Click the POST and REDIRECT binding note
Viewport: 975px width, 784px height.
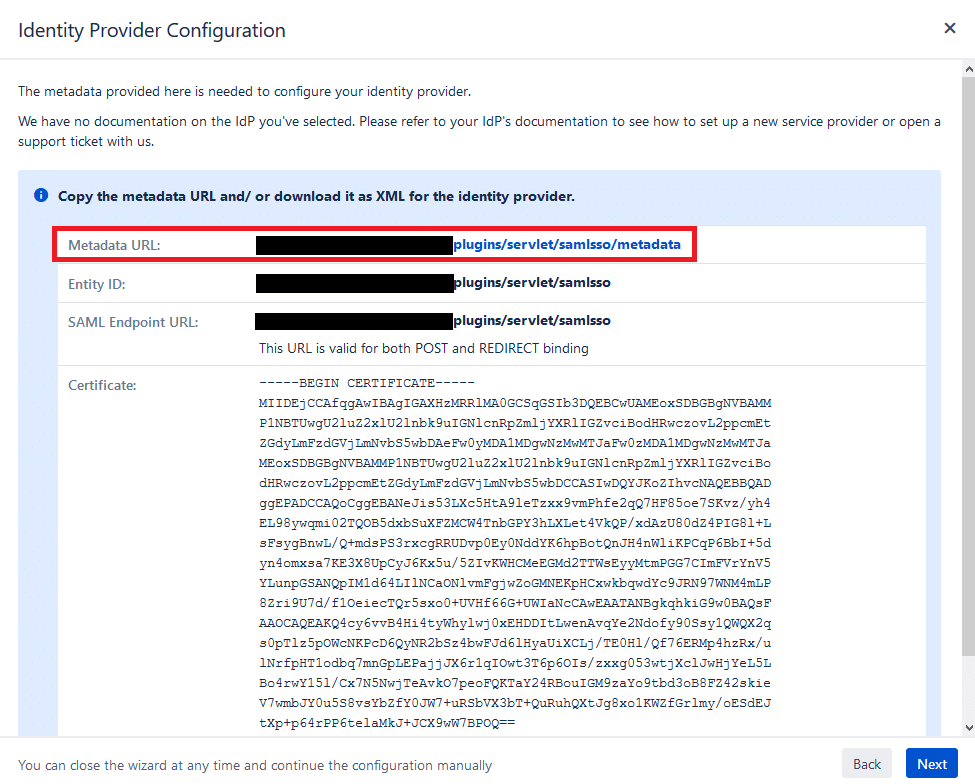pos(424,349)
